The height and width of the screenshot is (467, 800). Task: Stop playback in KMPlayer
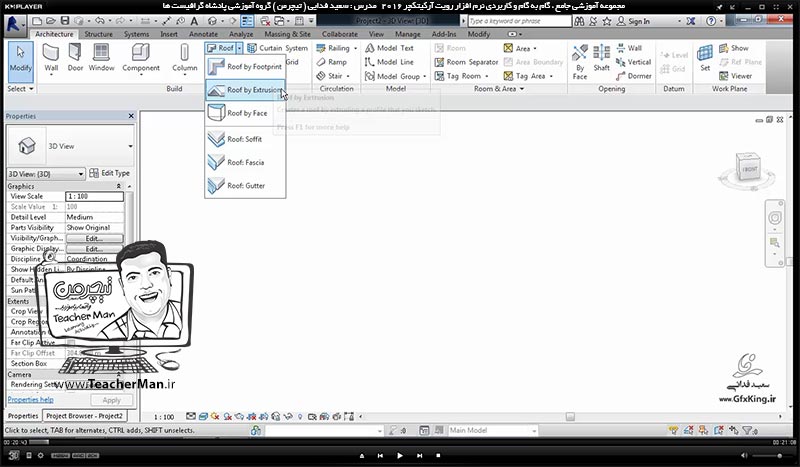coord(438,455)
